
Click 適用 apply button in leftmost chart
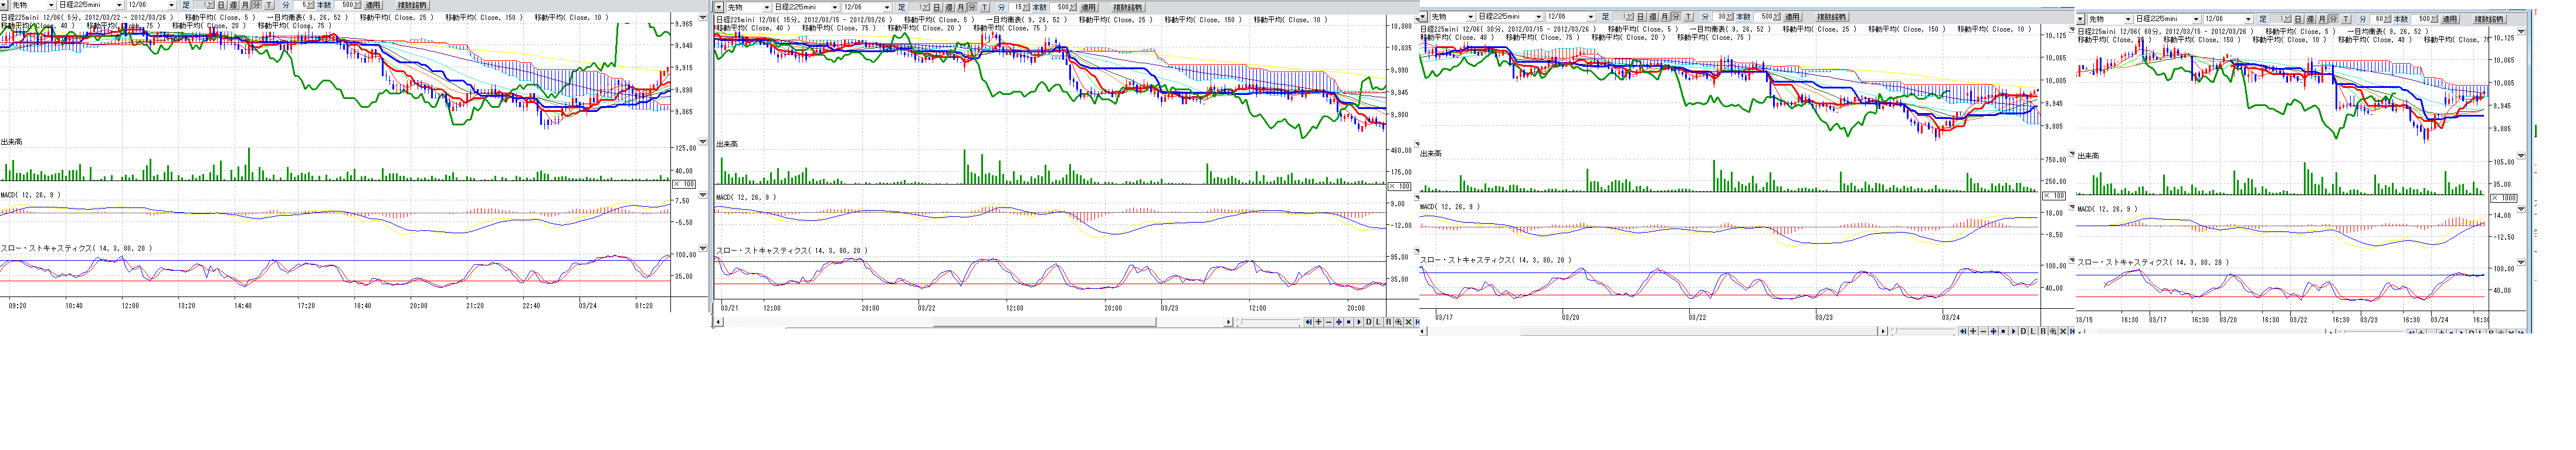373,5
